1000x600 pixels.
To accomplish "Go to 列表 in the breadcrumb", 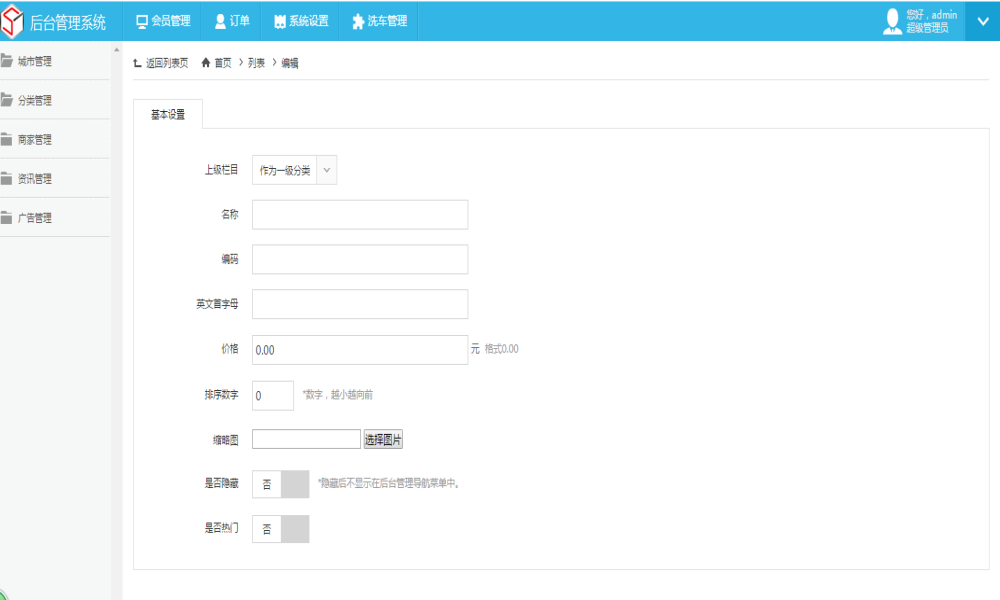I will [256, 63].
